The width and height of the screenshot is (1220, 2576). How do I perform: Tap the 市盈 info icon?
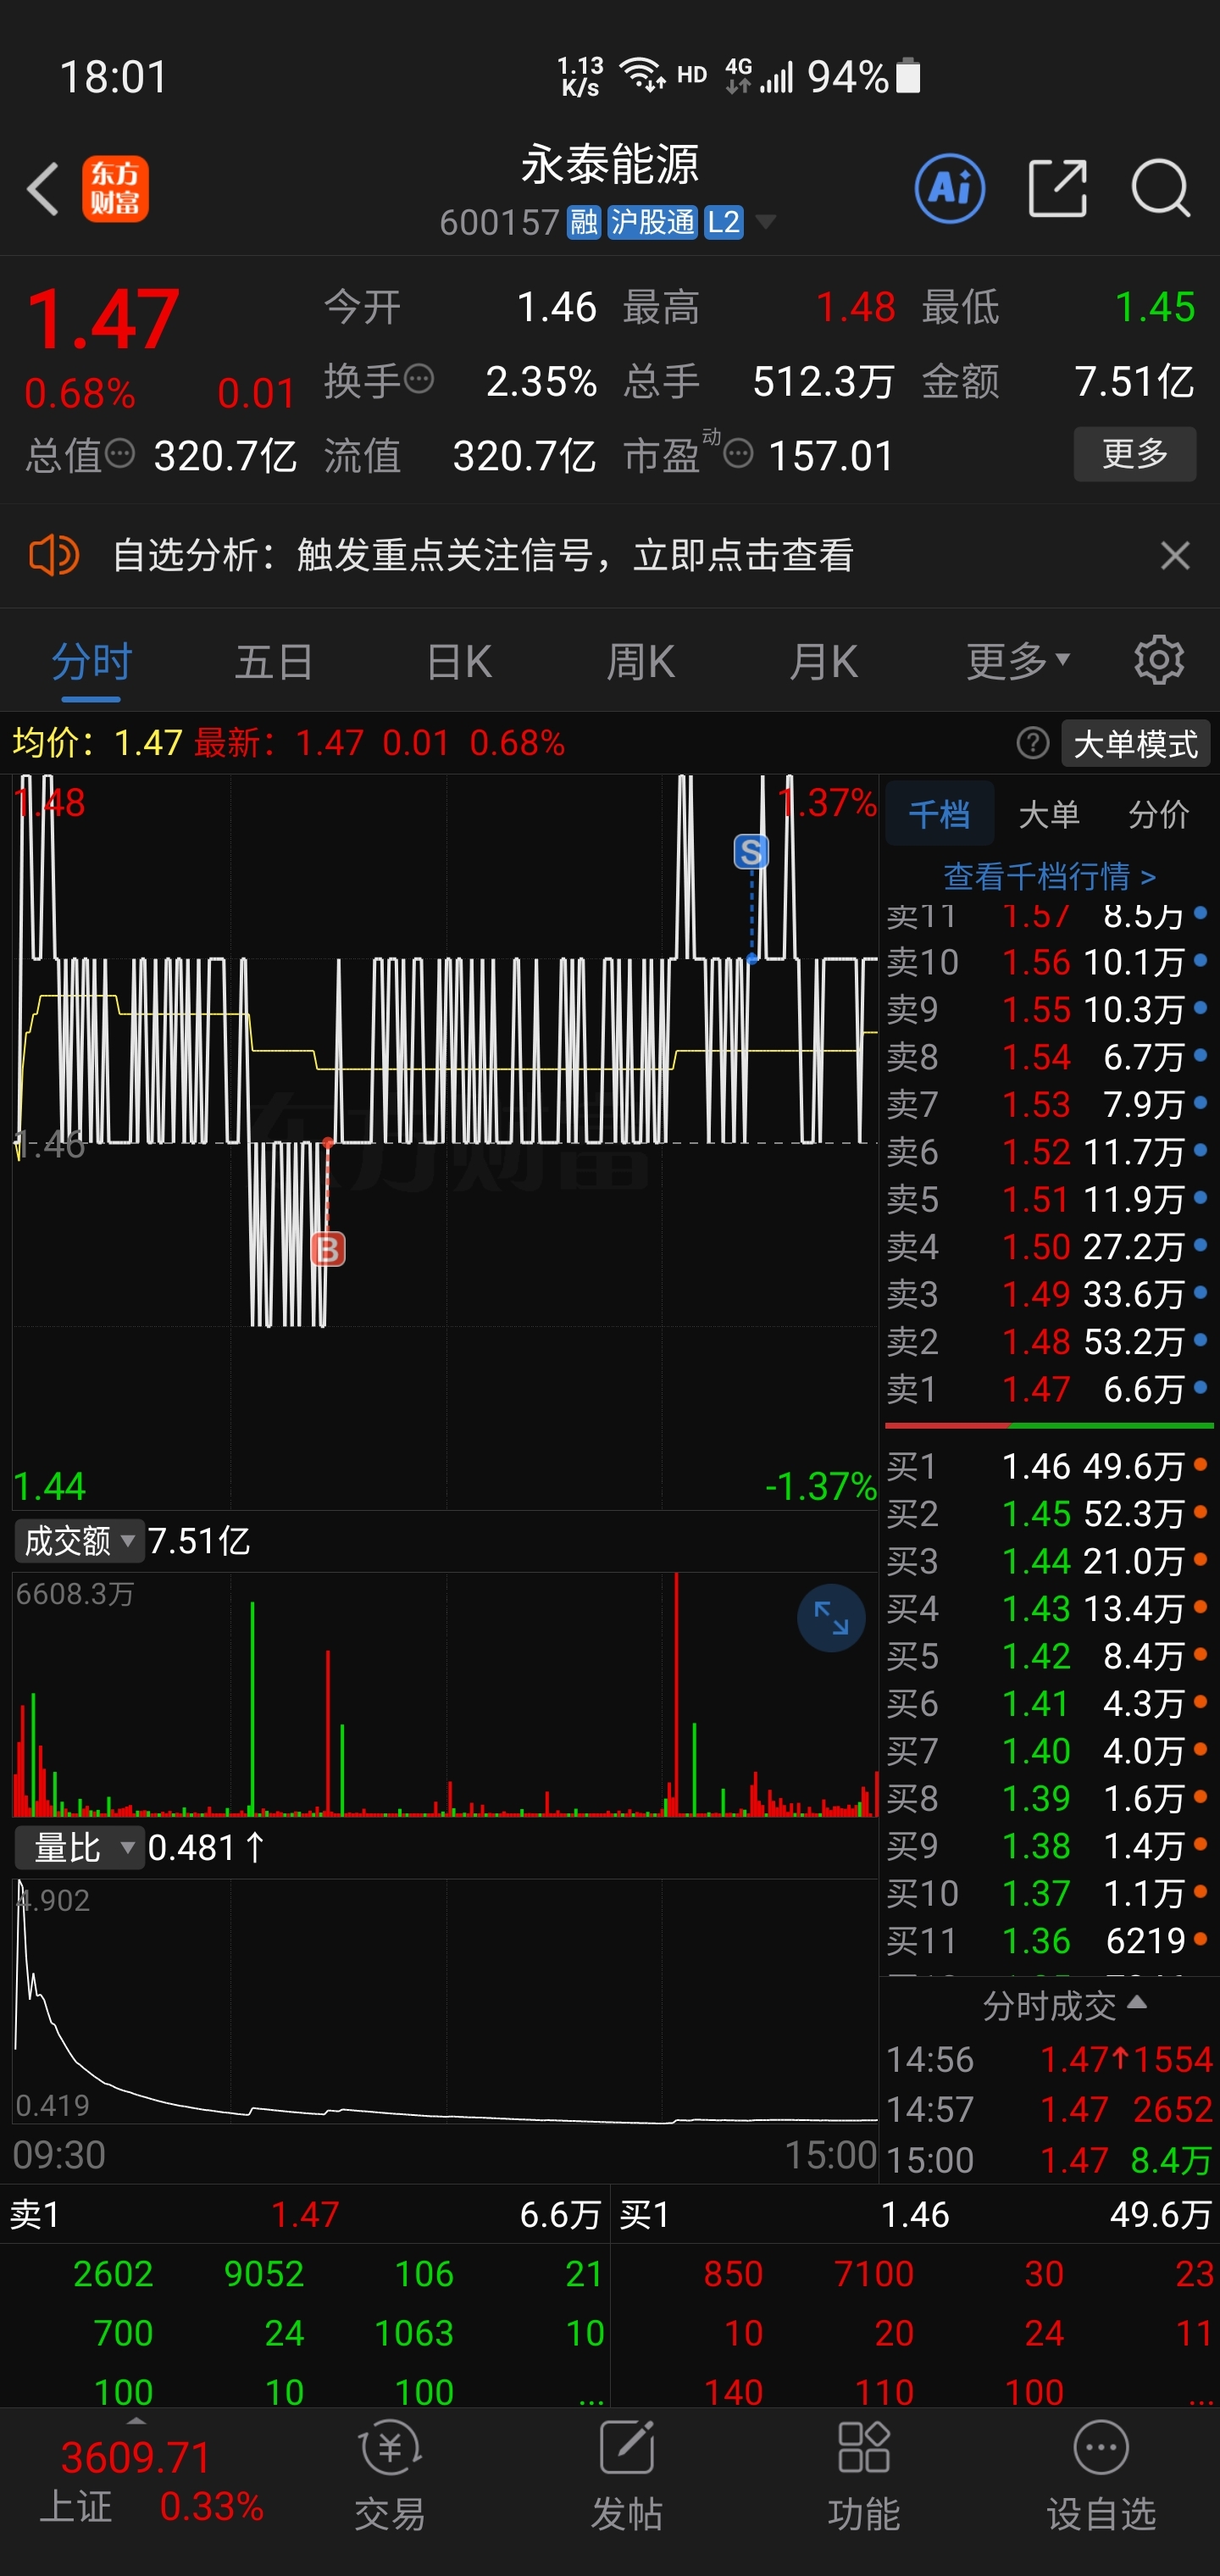738,454
